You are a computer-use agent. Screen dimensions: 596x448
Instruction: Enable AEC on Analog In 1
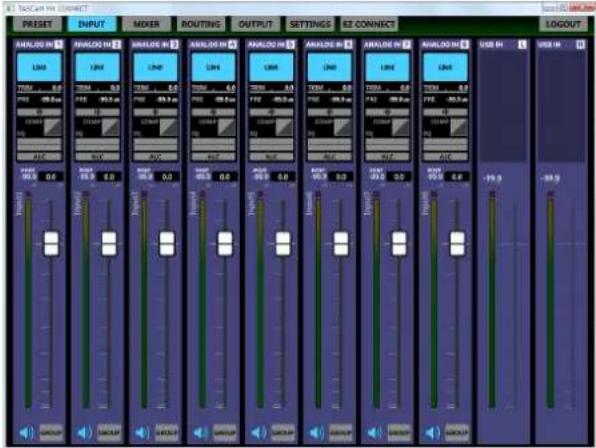(x=39, y=157)
